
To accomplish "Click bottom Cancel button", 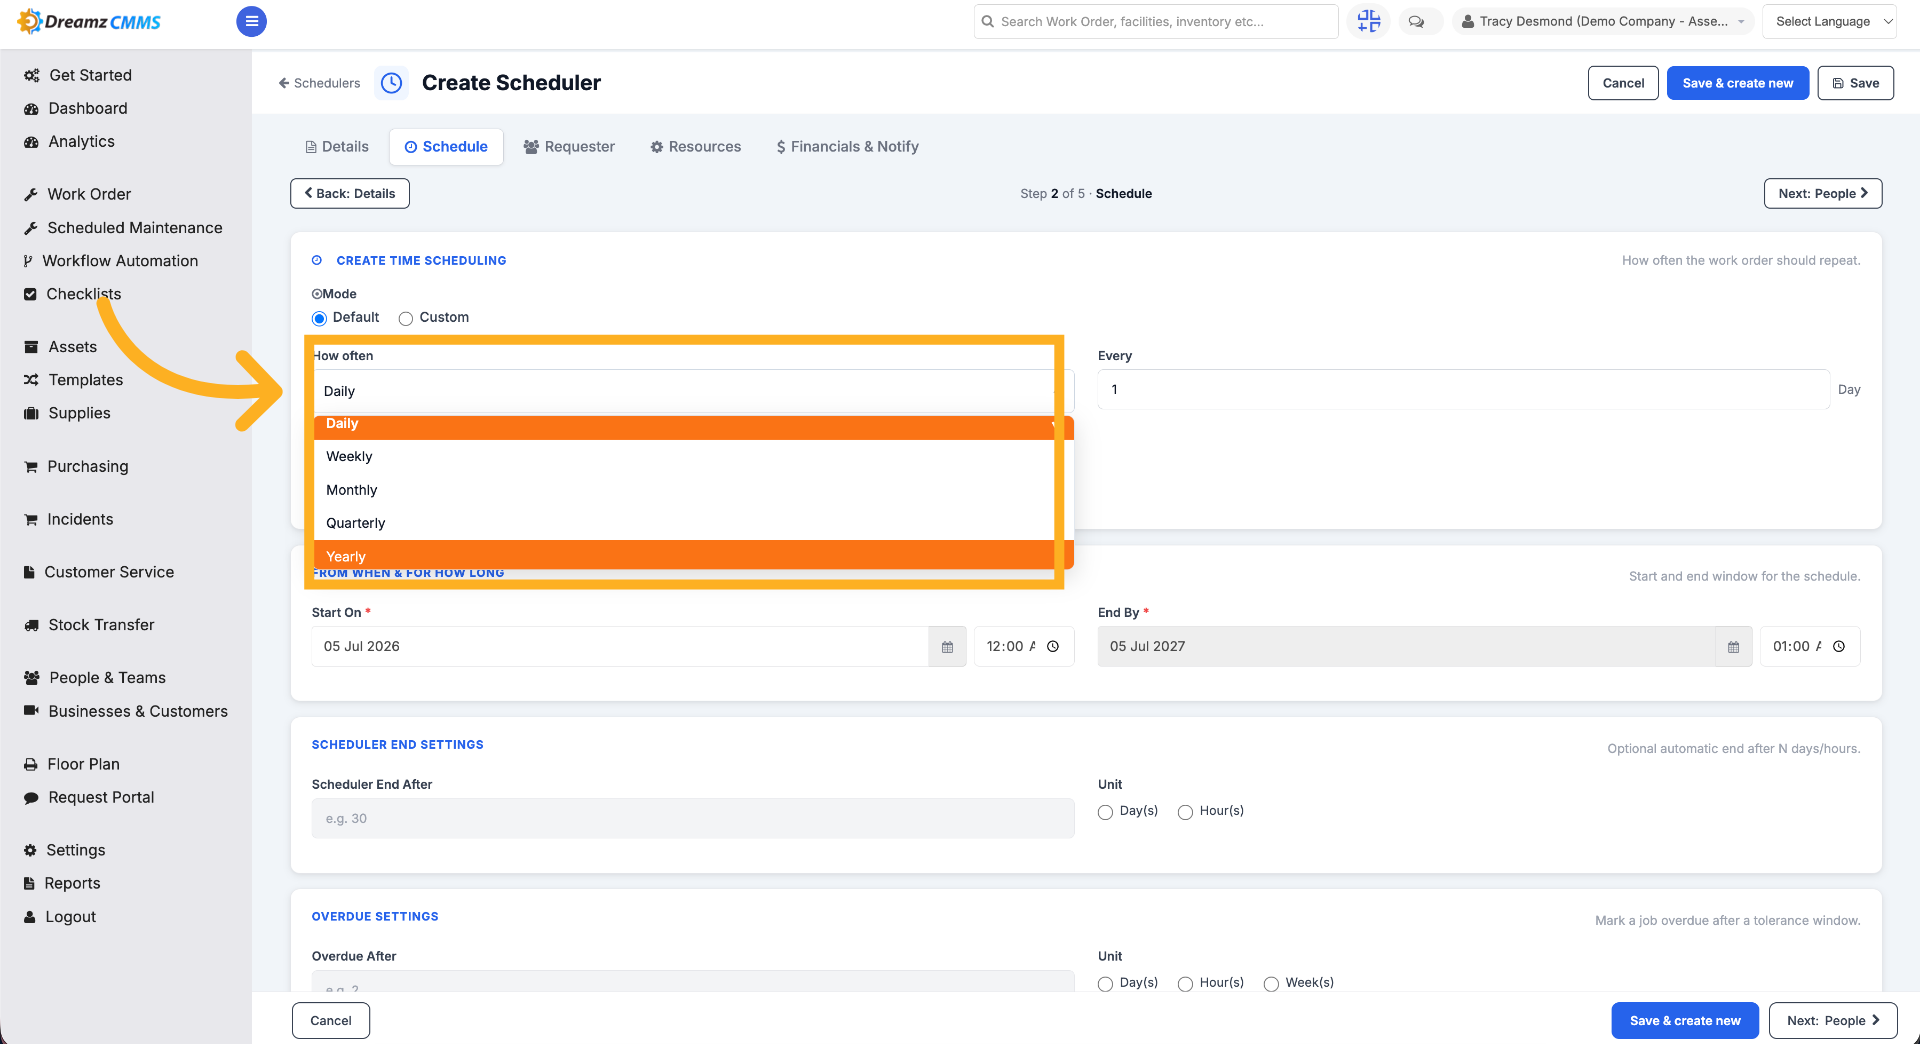I will click(331, 1021).
